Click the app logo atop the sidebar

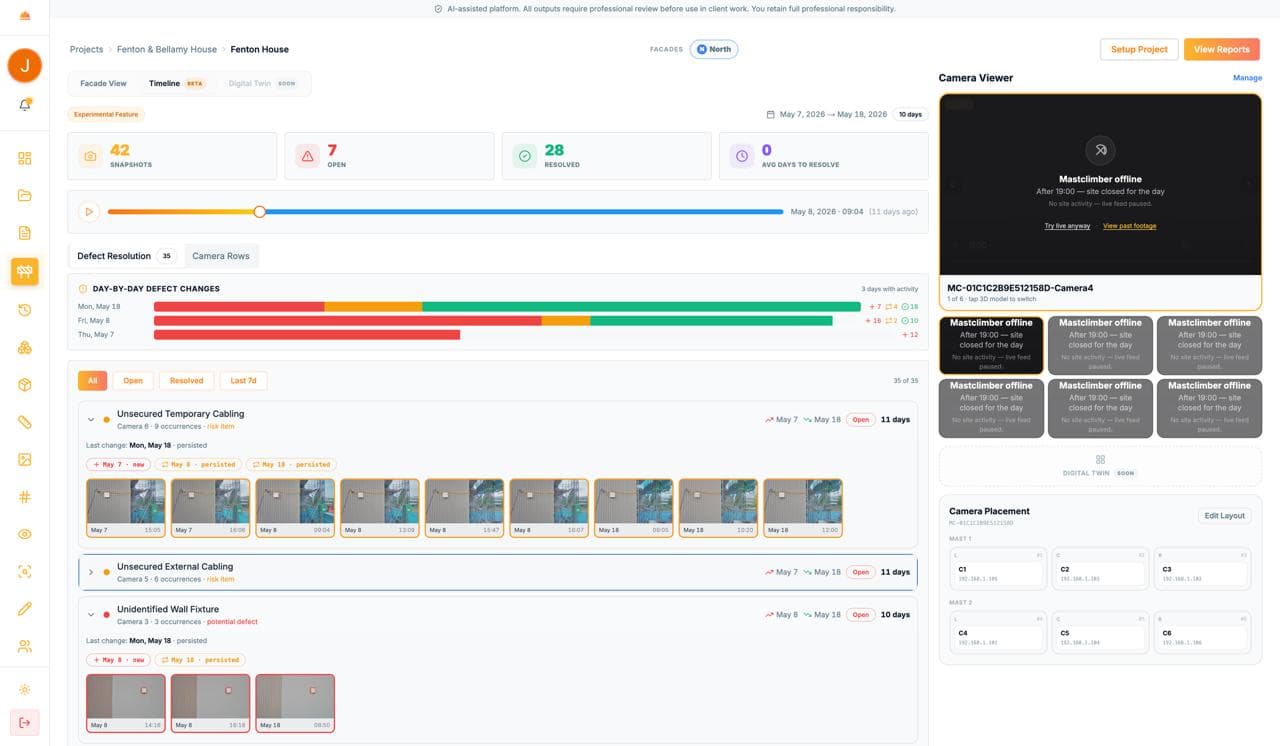25,15
